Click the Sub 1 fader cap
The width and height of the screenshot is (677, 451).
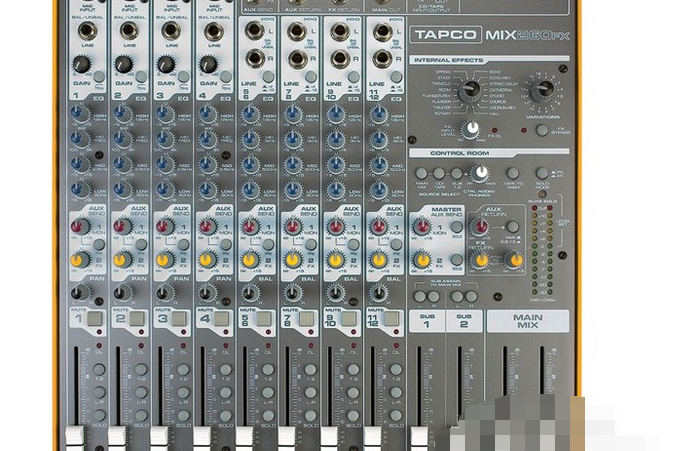pos(419,437)
